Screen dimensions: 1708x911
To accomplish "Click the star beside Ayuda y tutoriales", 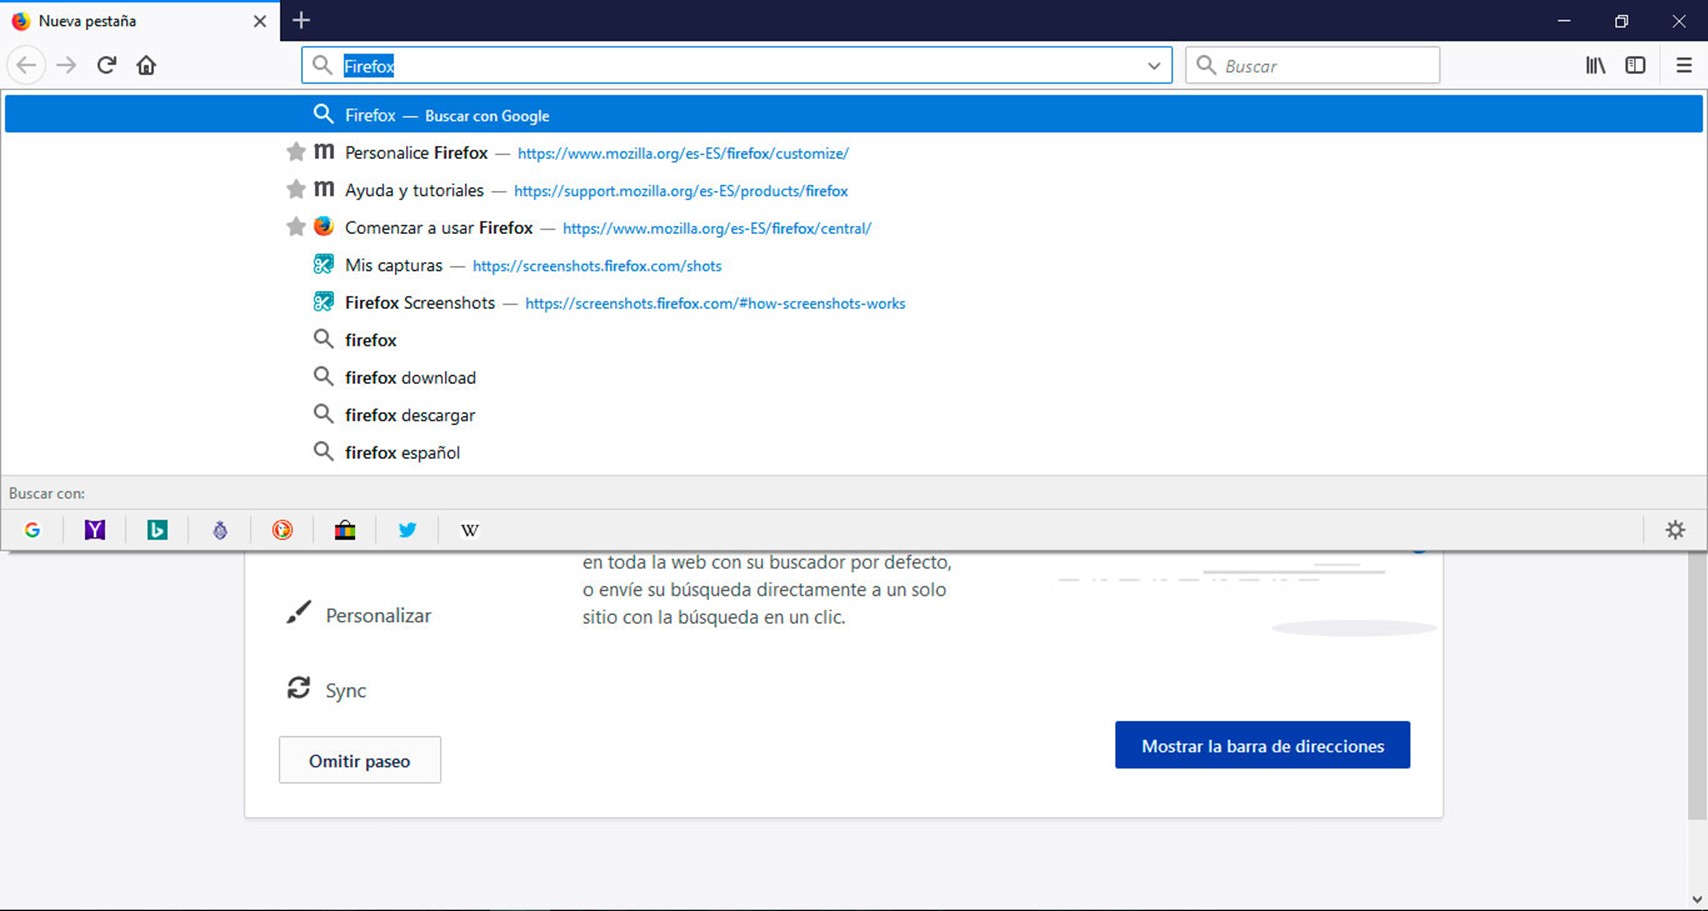I will coord(295,189).
